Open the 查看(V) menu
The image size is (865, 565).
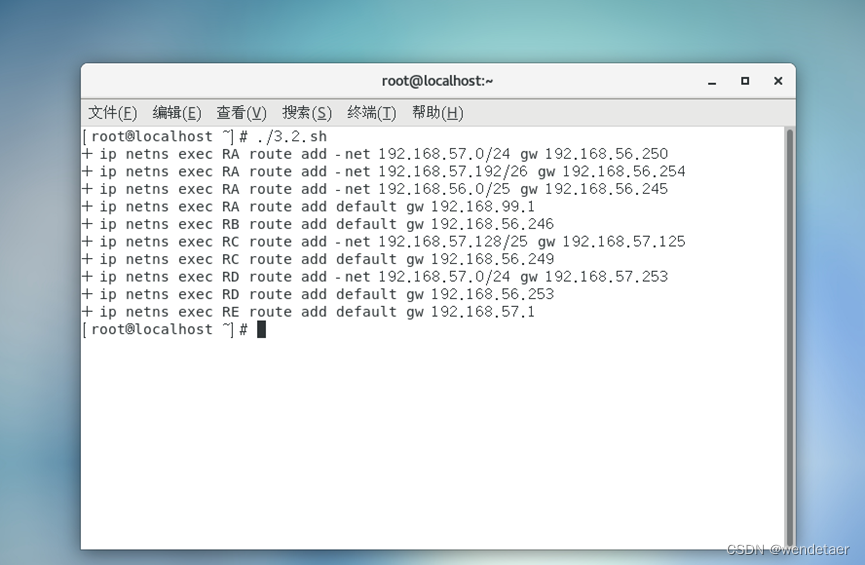pyautogui.click(x=241, y=113)
